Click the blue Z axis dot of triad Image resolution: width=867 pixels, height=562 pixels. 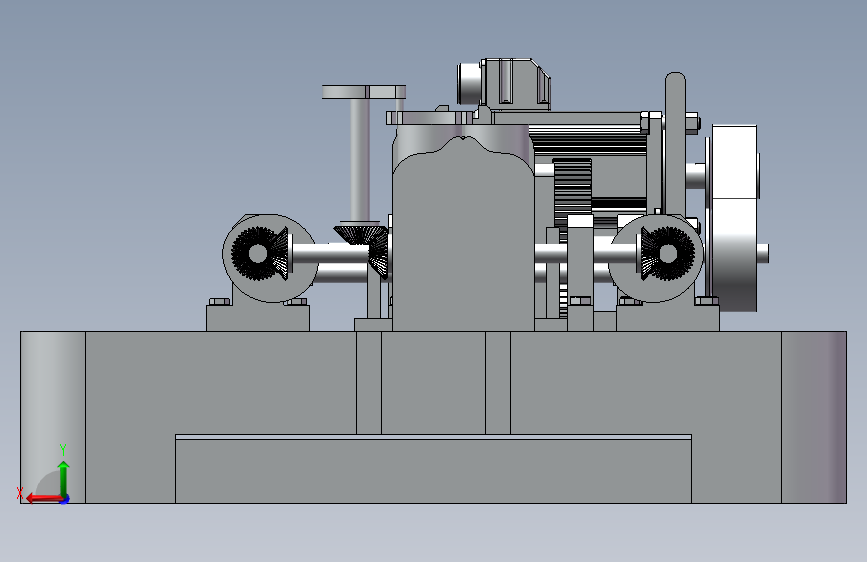tap(65, 500)
